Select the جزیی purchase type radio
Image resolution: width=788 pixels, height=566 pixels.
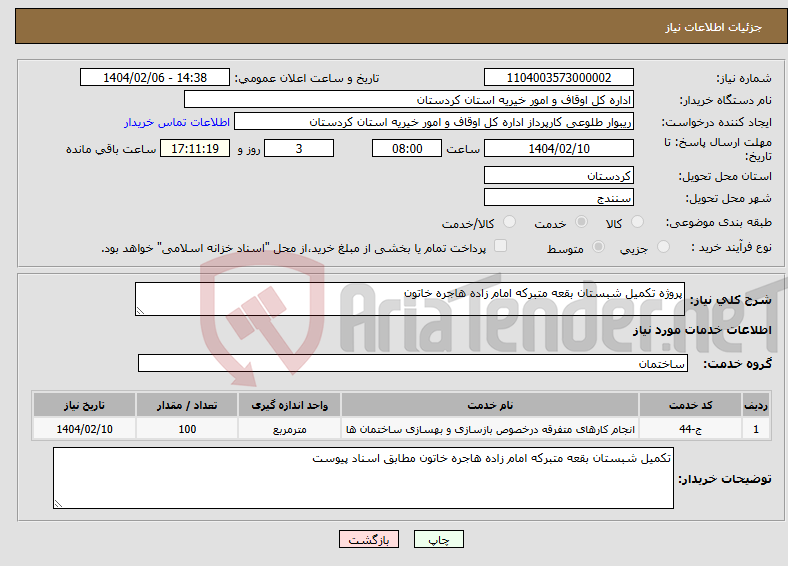click(x=663, y=246)
